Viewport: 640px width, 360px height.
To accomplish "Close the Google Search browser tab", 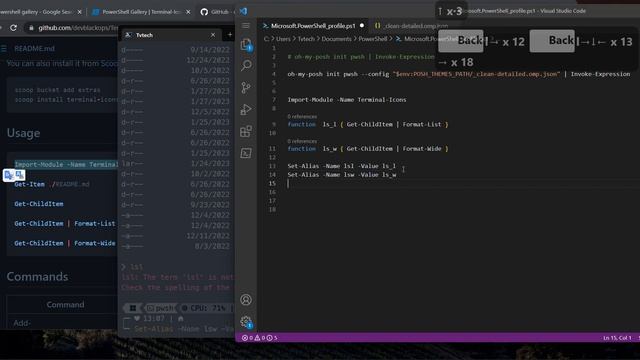I will [79, 12].
